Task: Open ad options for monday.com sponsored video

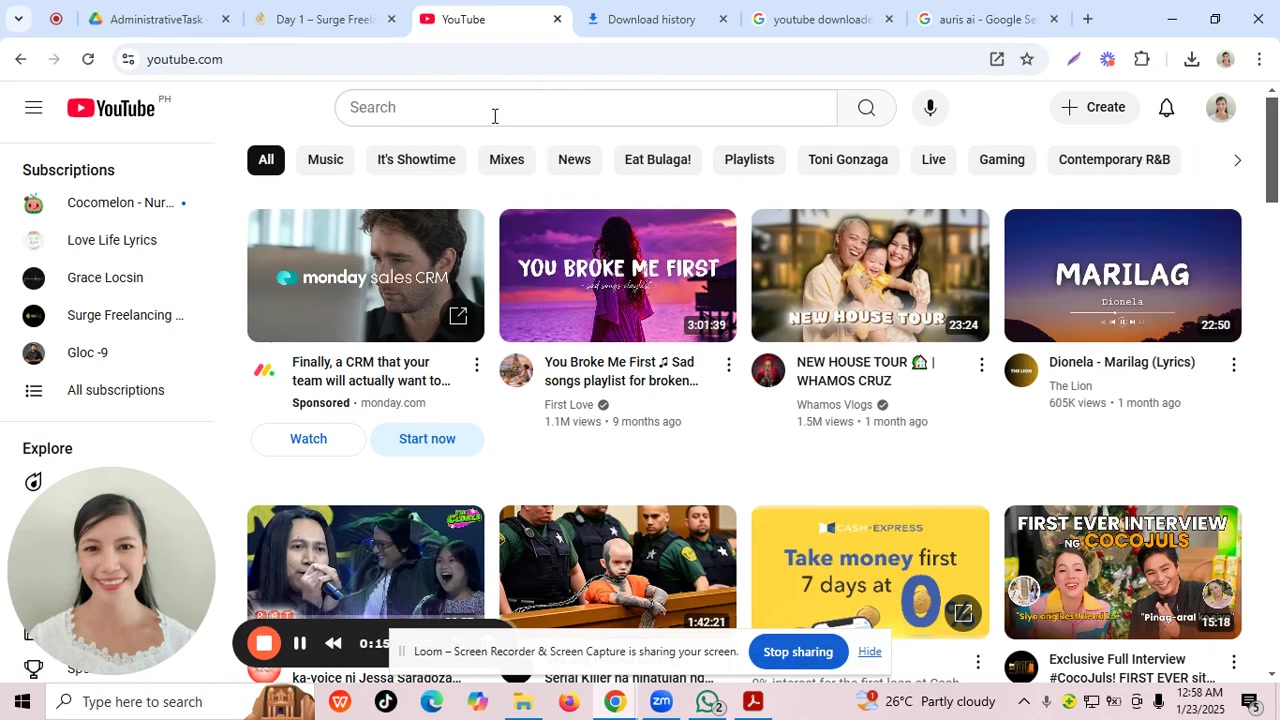Action: (x=477, y=365)
